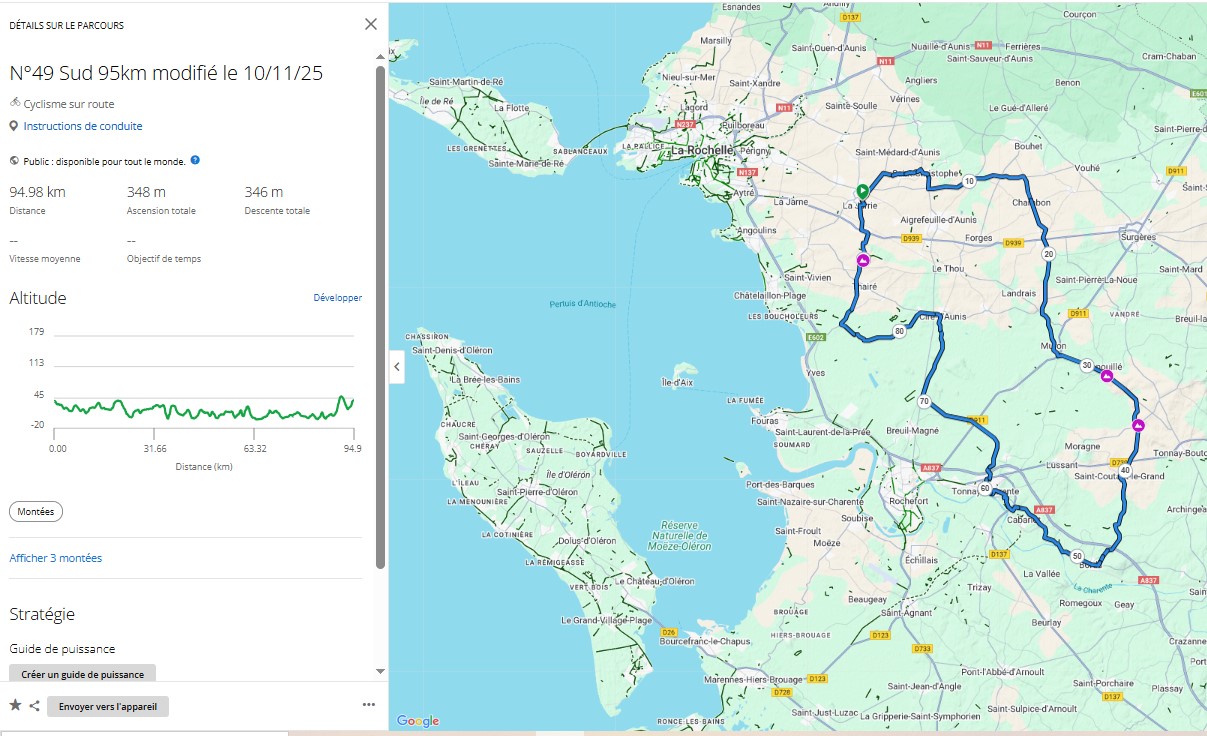Click the green start marker on map
1207x736 pixels.
point(862,191)
